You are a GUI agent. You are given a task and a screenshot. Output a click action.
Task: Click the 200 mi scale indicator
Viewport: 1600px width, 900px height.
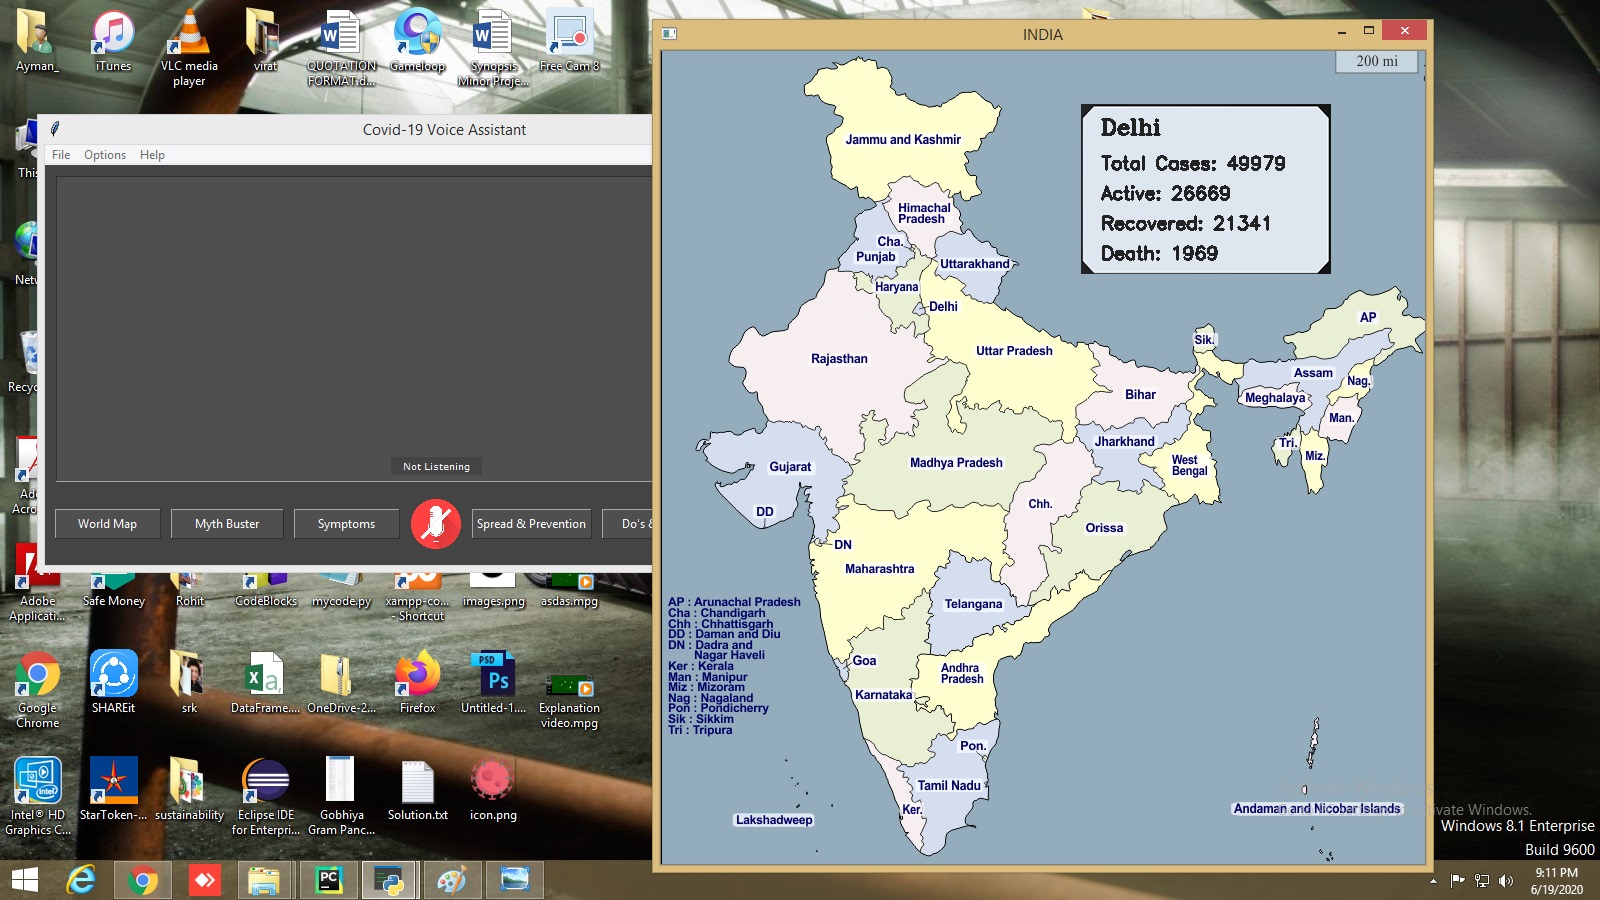coord(1377,61)
